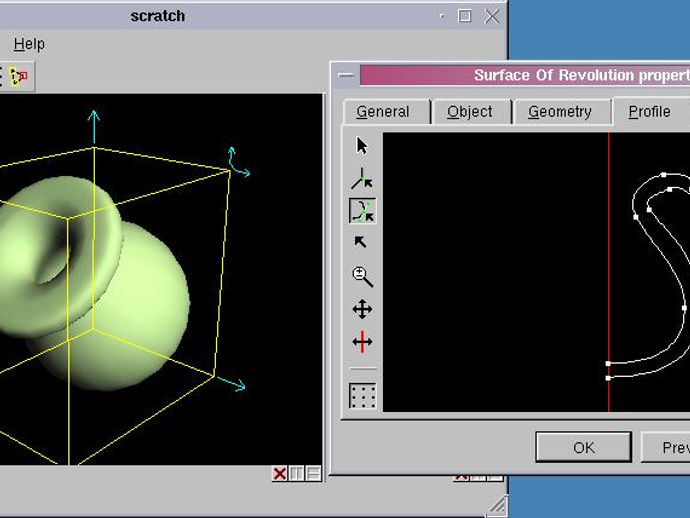Viewport: 690px width, 518px height.
Task: Click the scratch window resize grip
Action: click(497, 505)
